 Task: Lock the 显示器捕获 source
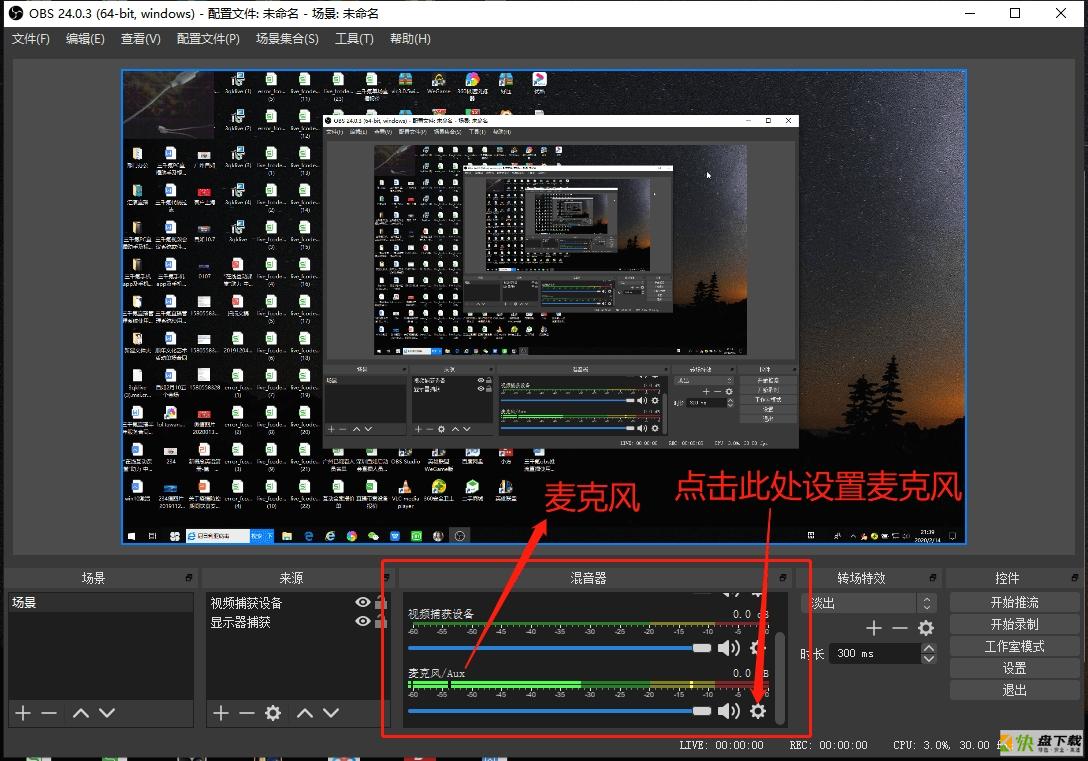[381, 622]
